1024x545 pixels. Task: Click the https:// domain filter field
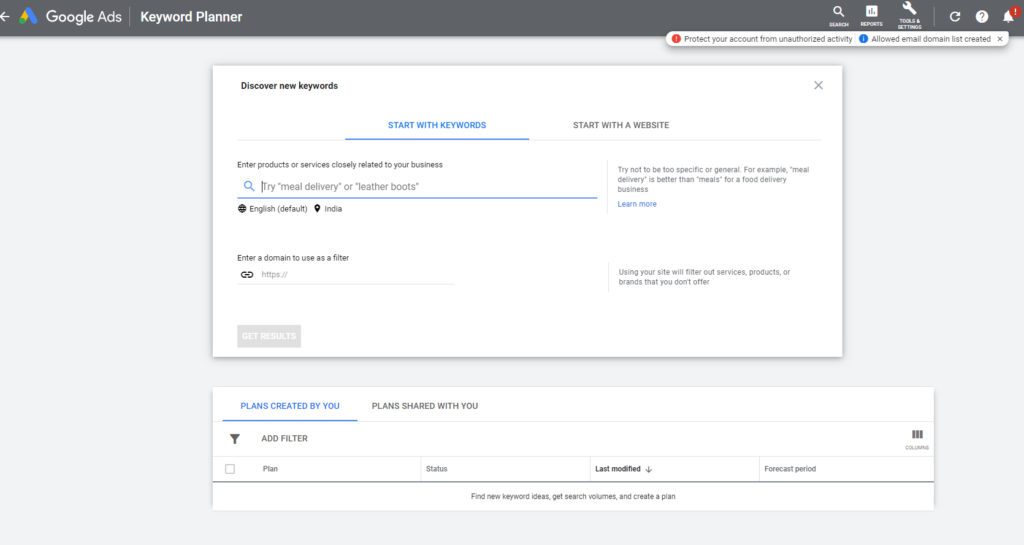pyautogui.click(x=356, y=275)
